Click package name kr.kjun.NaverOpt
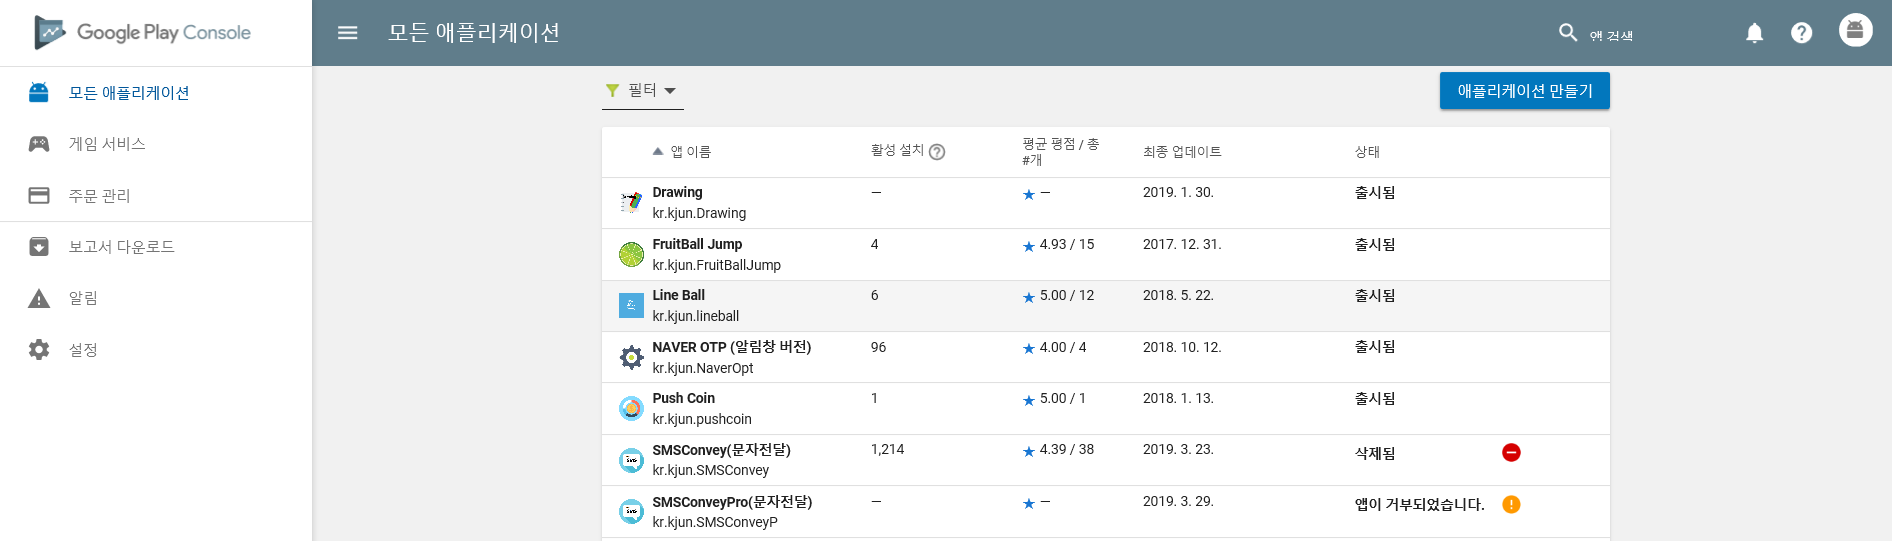 [x=702, y=368]
